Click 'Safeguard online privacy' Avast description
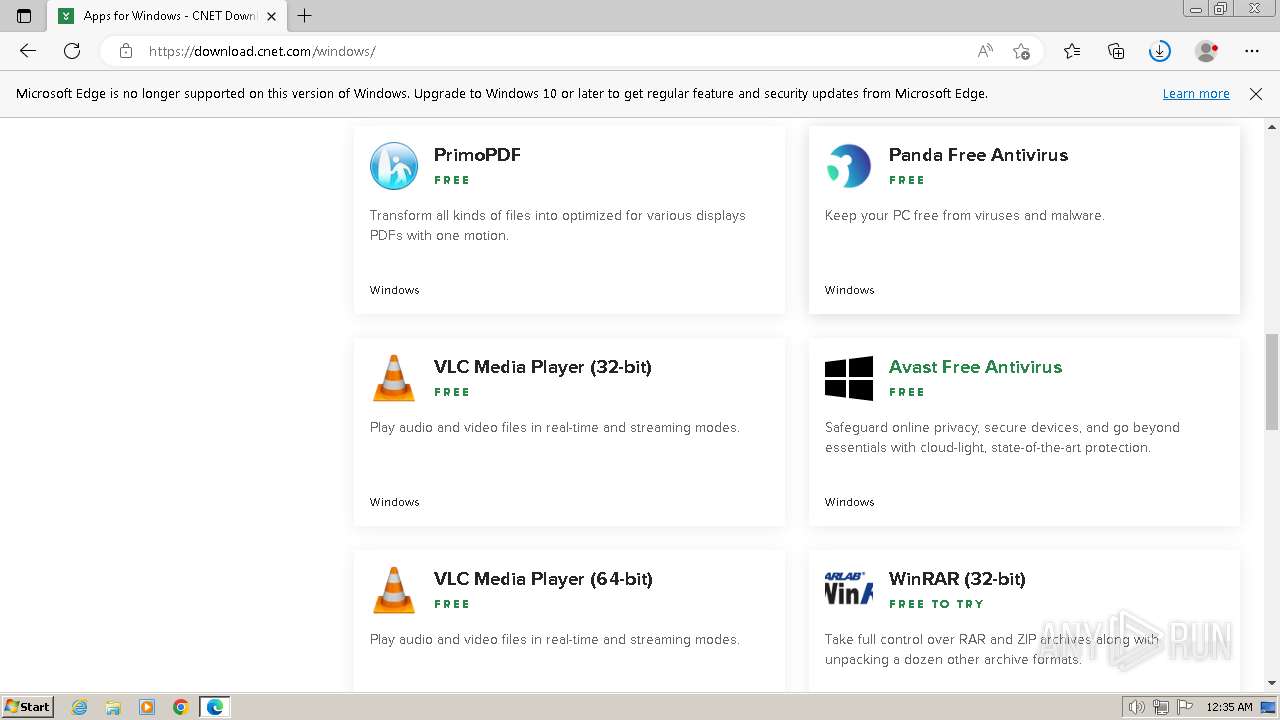This screenshot has height=720, width=1280. [x=1002, y=437]
